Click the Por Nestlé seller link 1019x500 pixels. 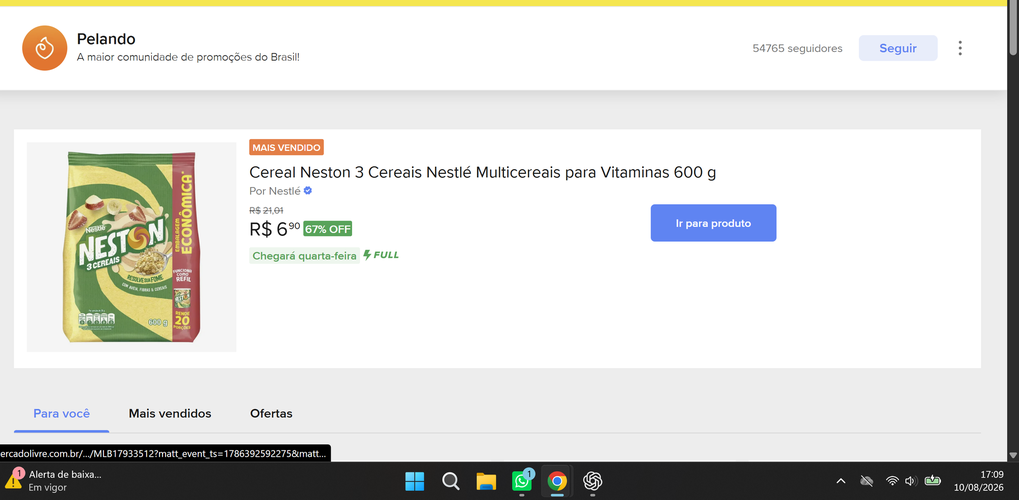pos(275,191)
